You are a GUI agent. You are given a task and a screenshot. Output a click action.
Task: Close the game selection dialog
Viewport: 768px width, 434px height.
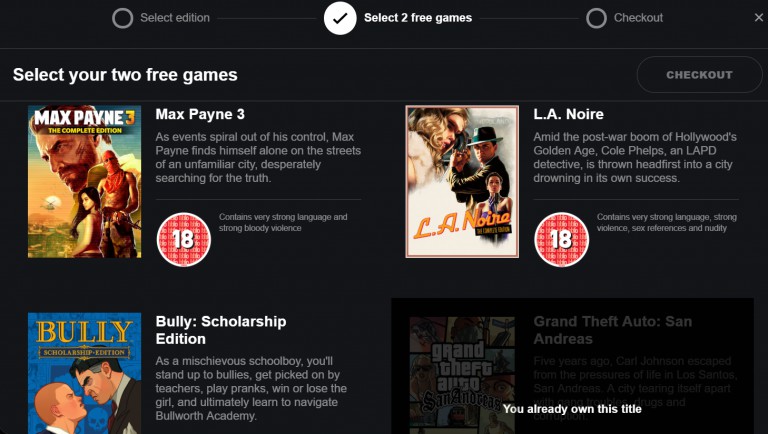pos(759,18)
